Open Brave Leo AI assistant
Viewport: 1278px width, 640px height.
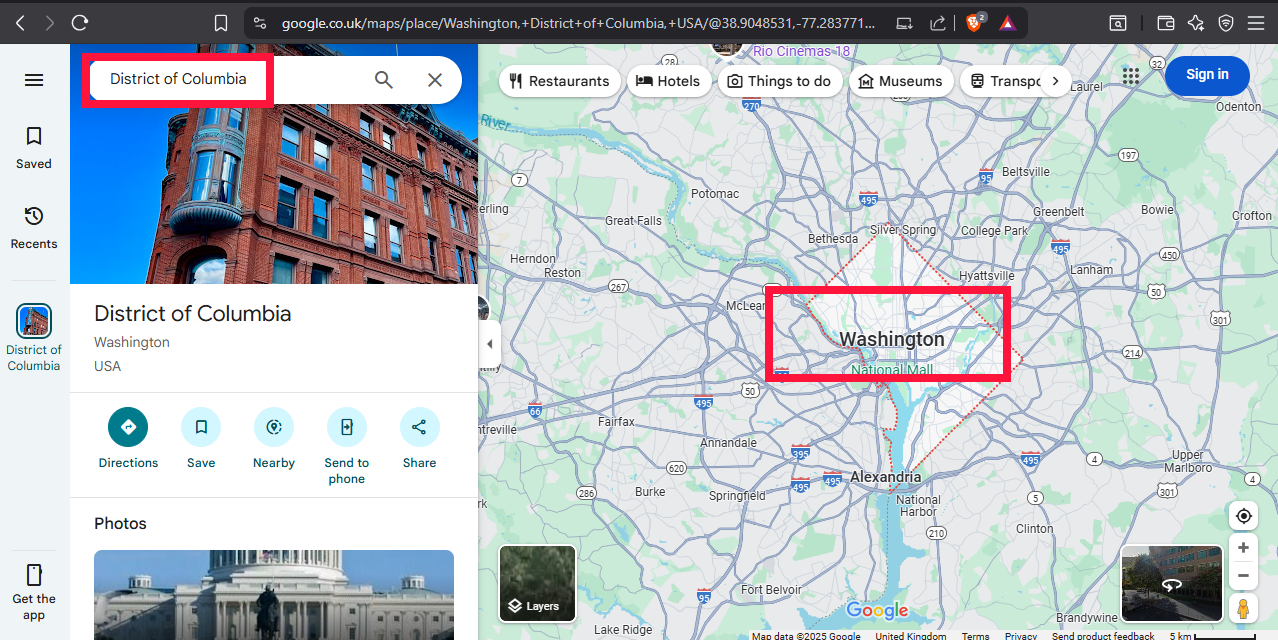[1196, 22]
